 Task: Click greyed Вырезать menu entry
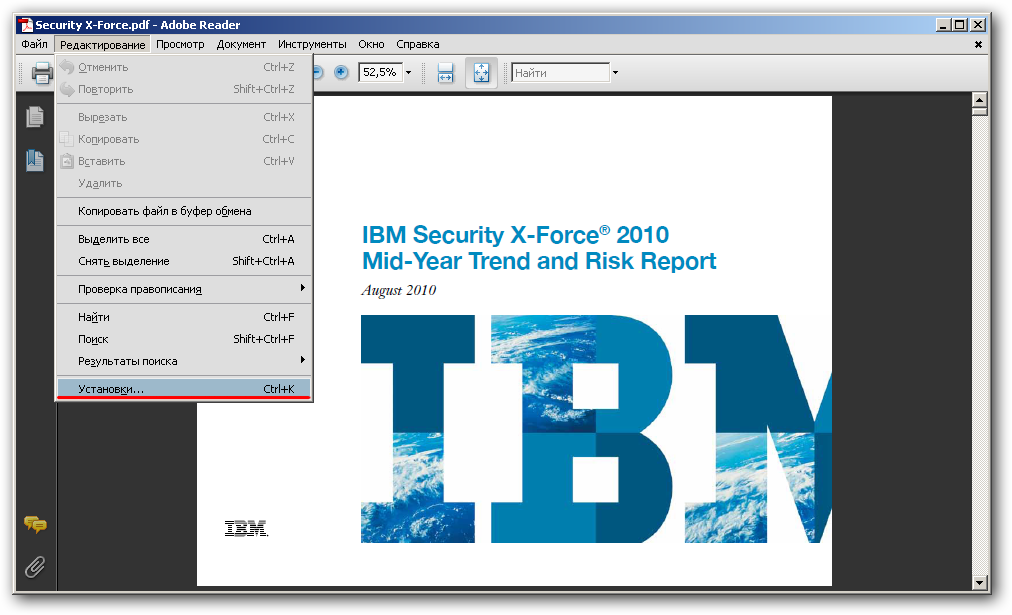(x=184, y=117)
